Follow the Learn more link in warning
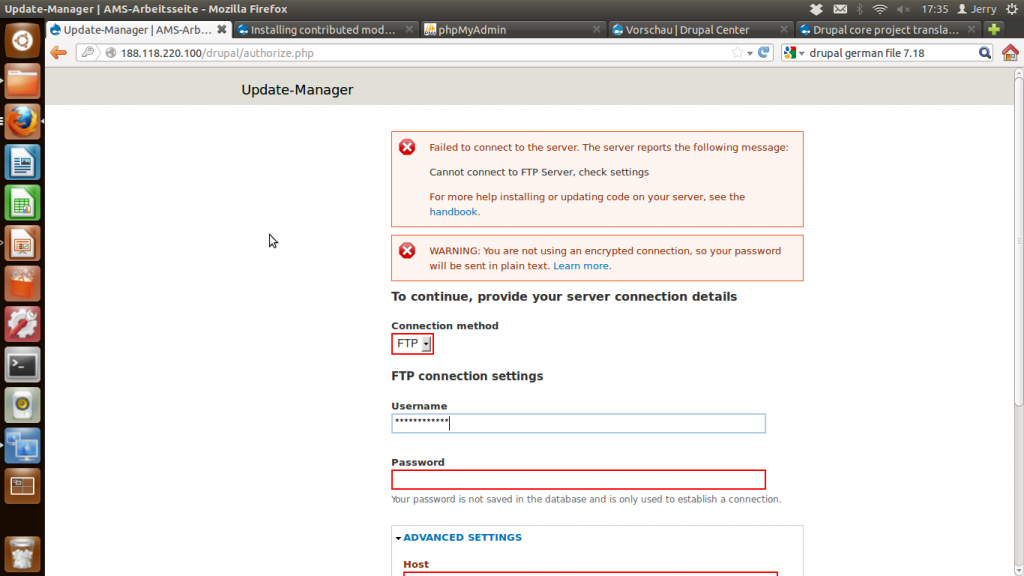Screen dimensions: 1024x576 tap(581, 266)
